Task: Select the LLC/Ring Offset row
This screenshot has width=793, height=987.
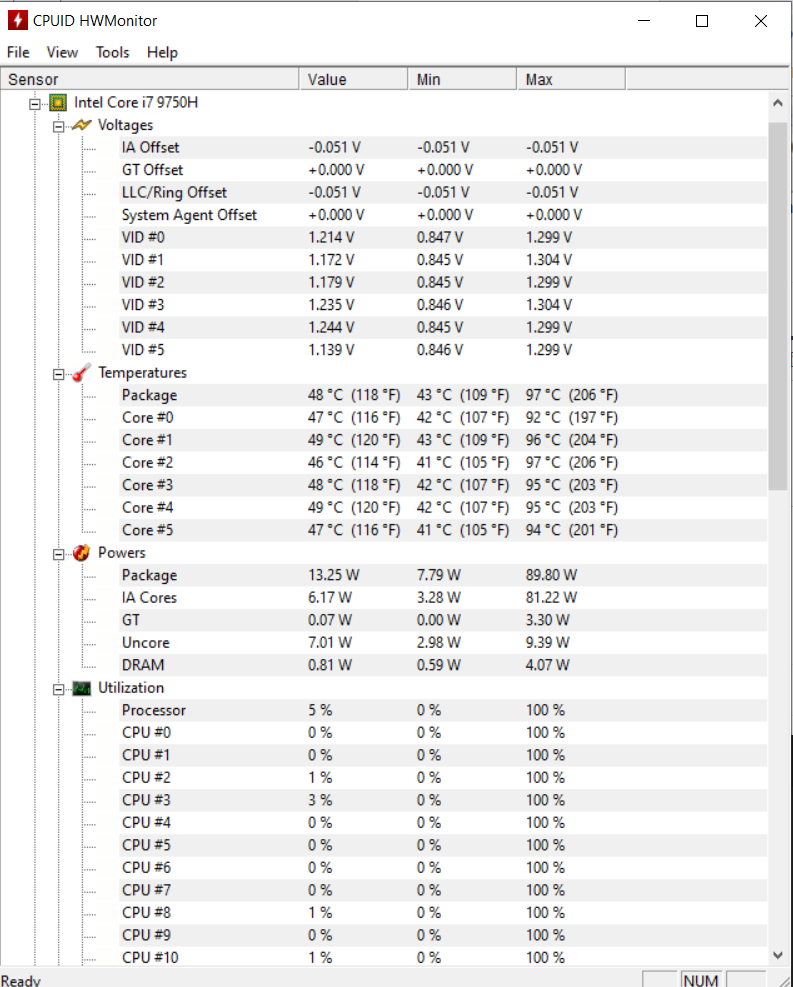Action: pos(443,193)
